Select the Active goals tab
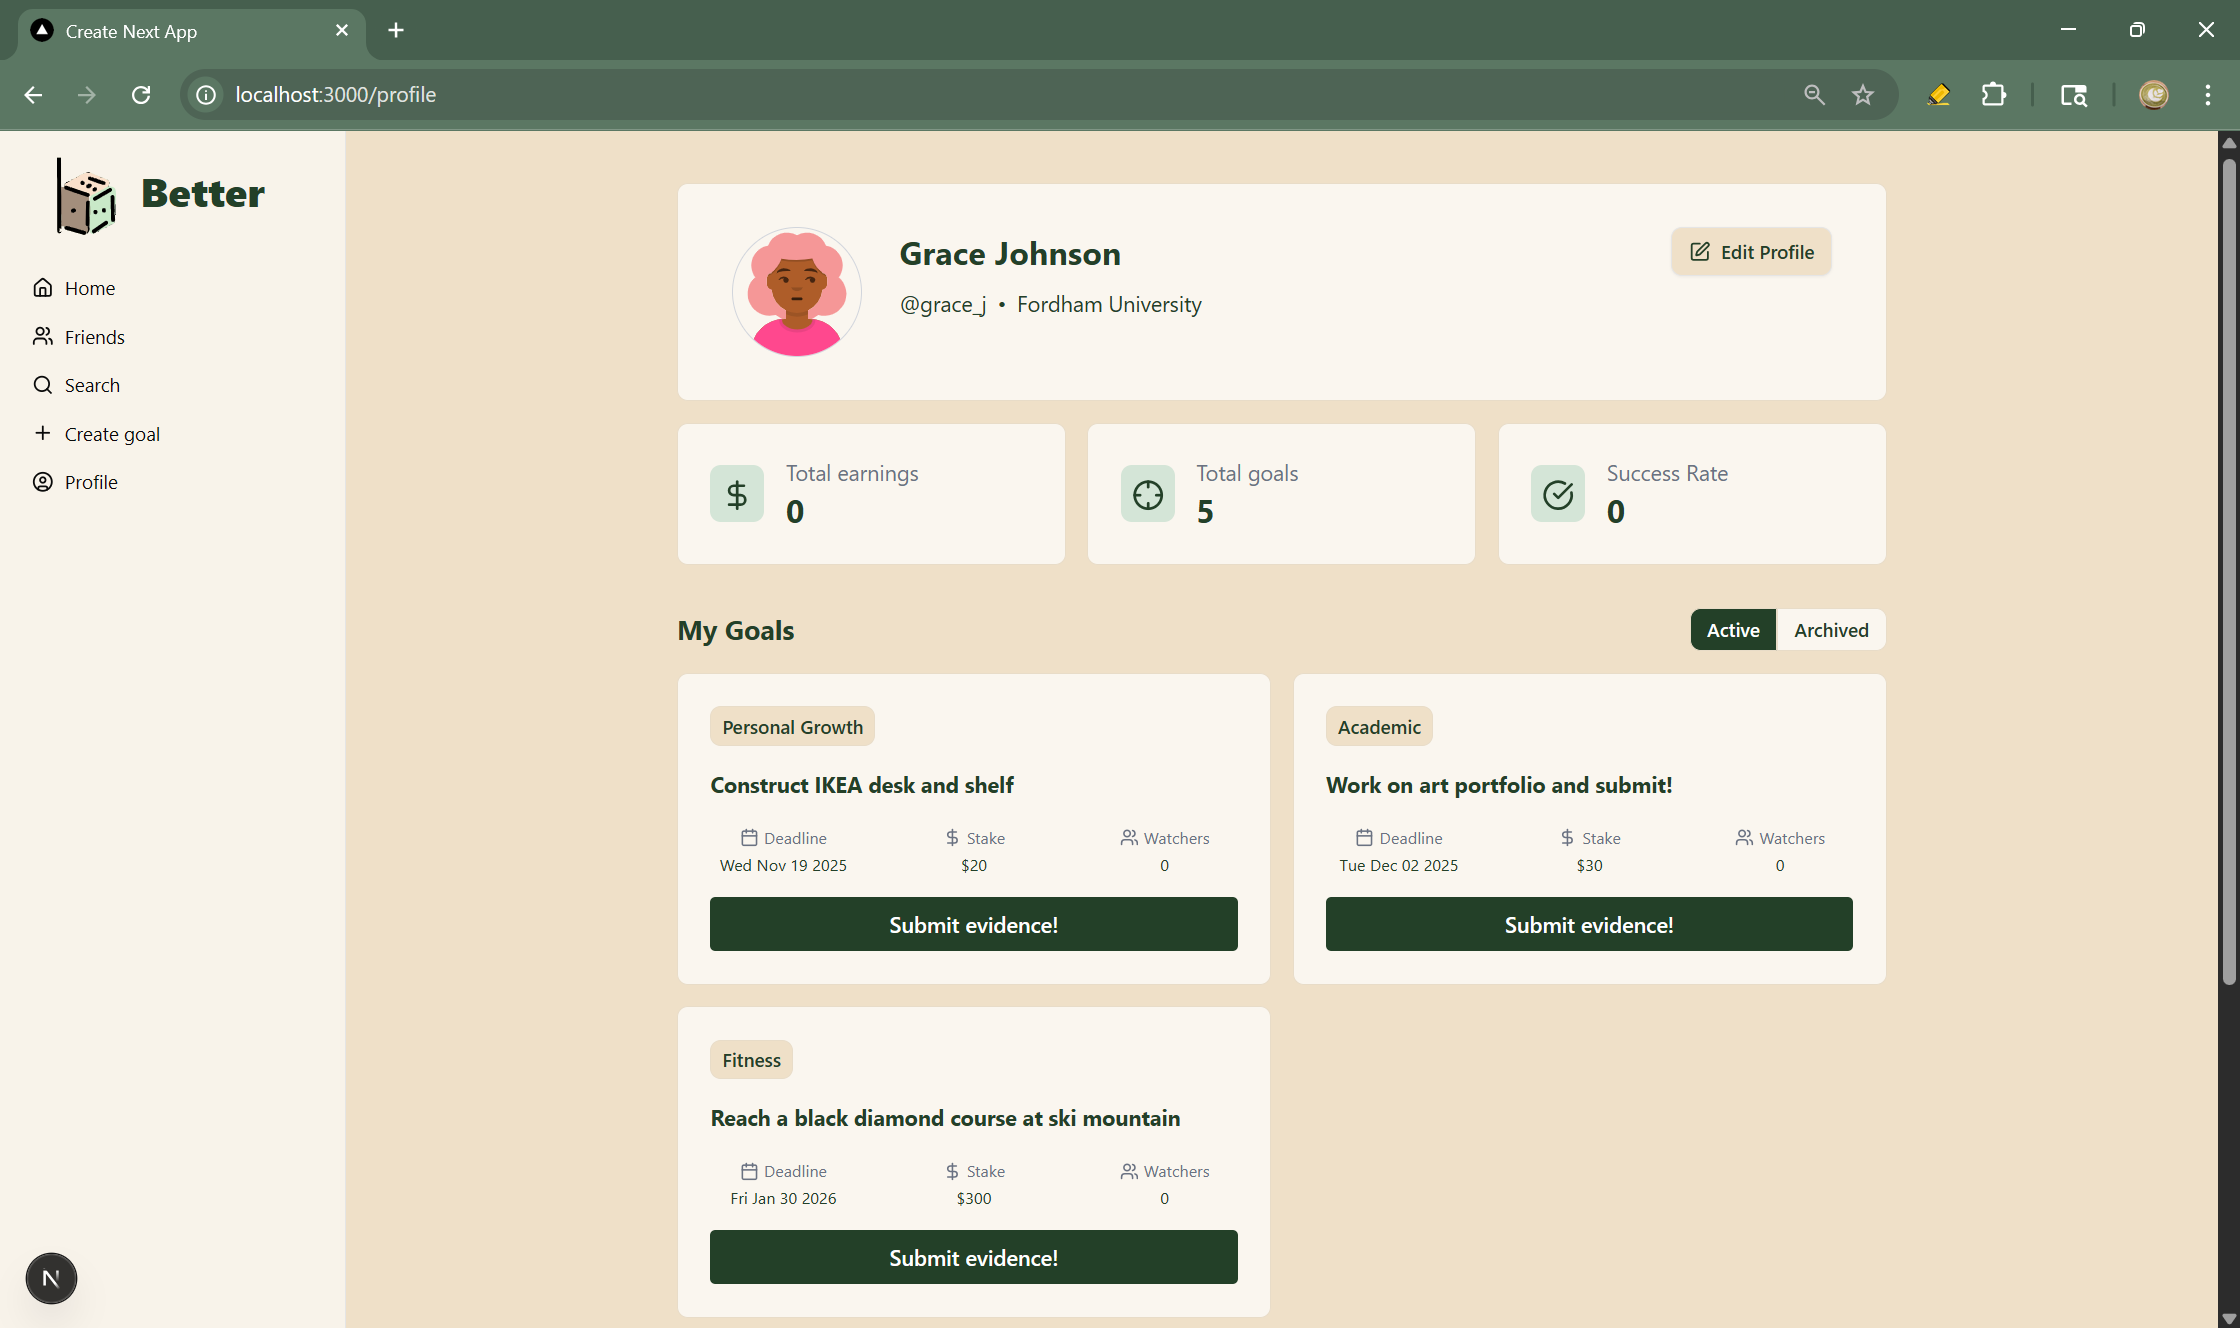2240x1328 pixels. (1732, 630)
